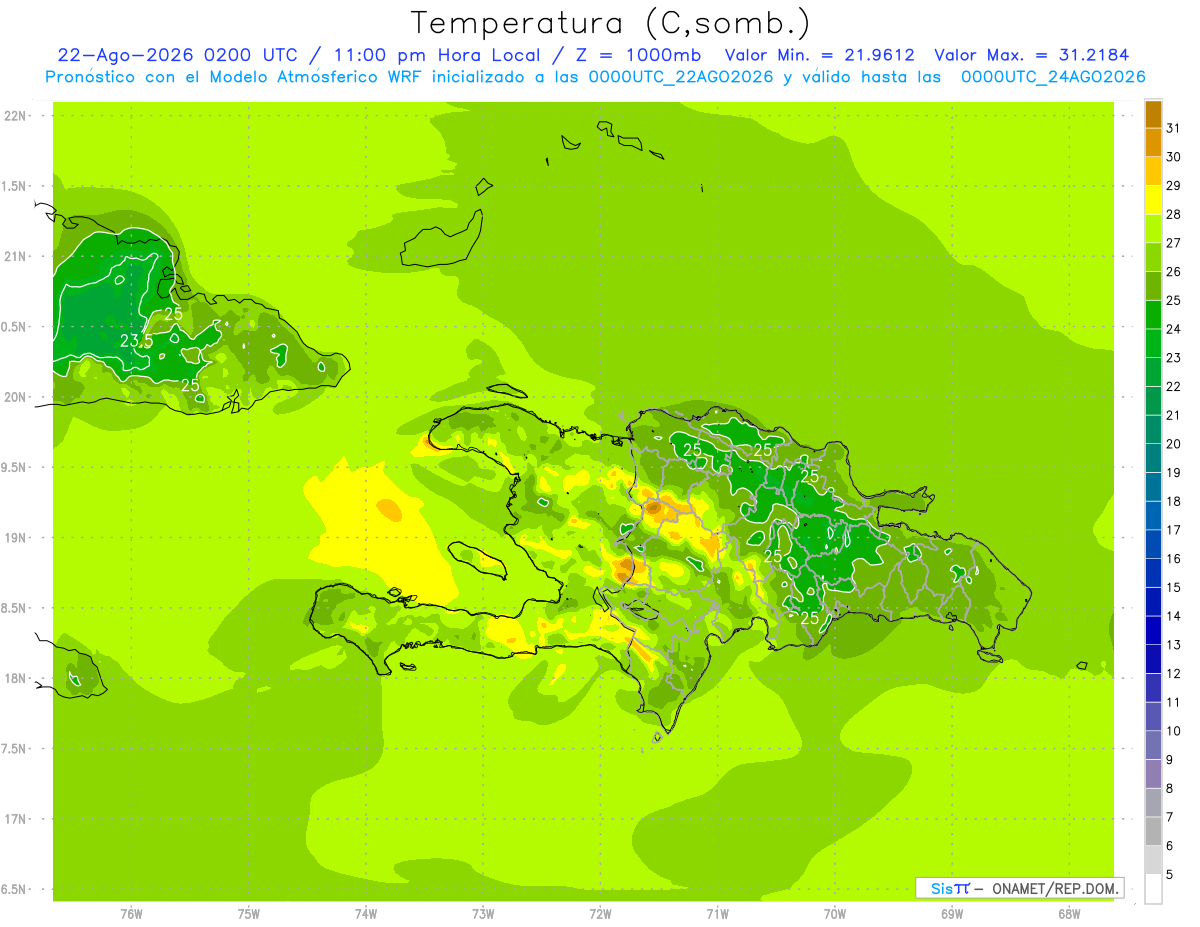The width and height of the screenshot is (1200, 927).
Task: Click the '28' color bar label
Action: [1174, 215]
